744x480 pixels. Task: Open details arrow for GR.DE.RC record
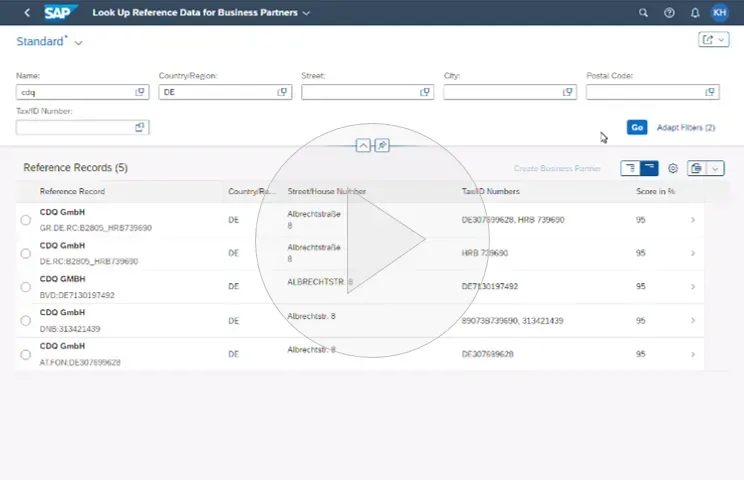coord(693,220)
